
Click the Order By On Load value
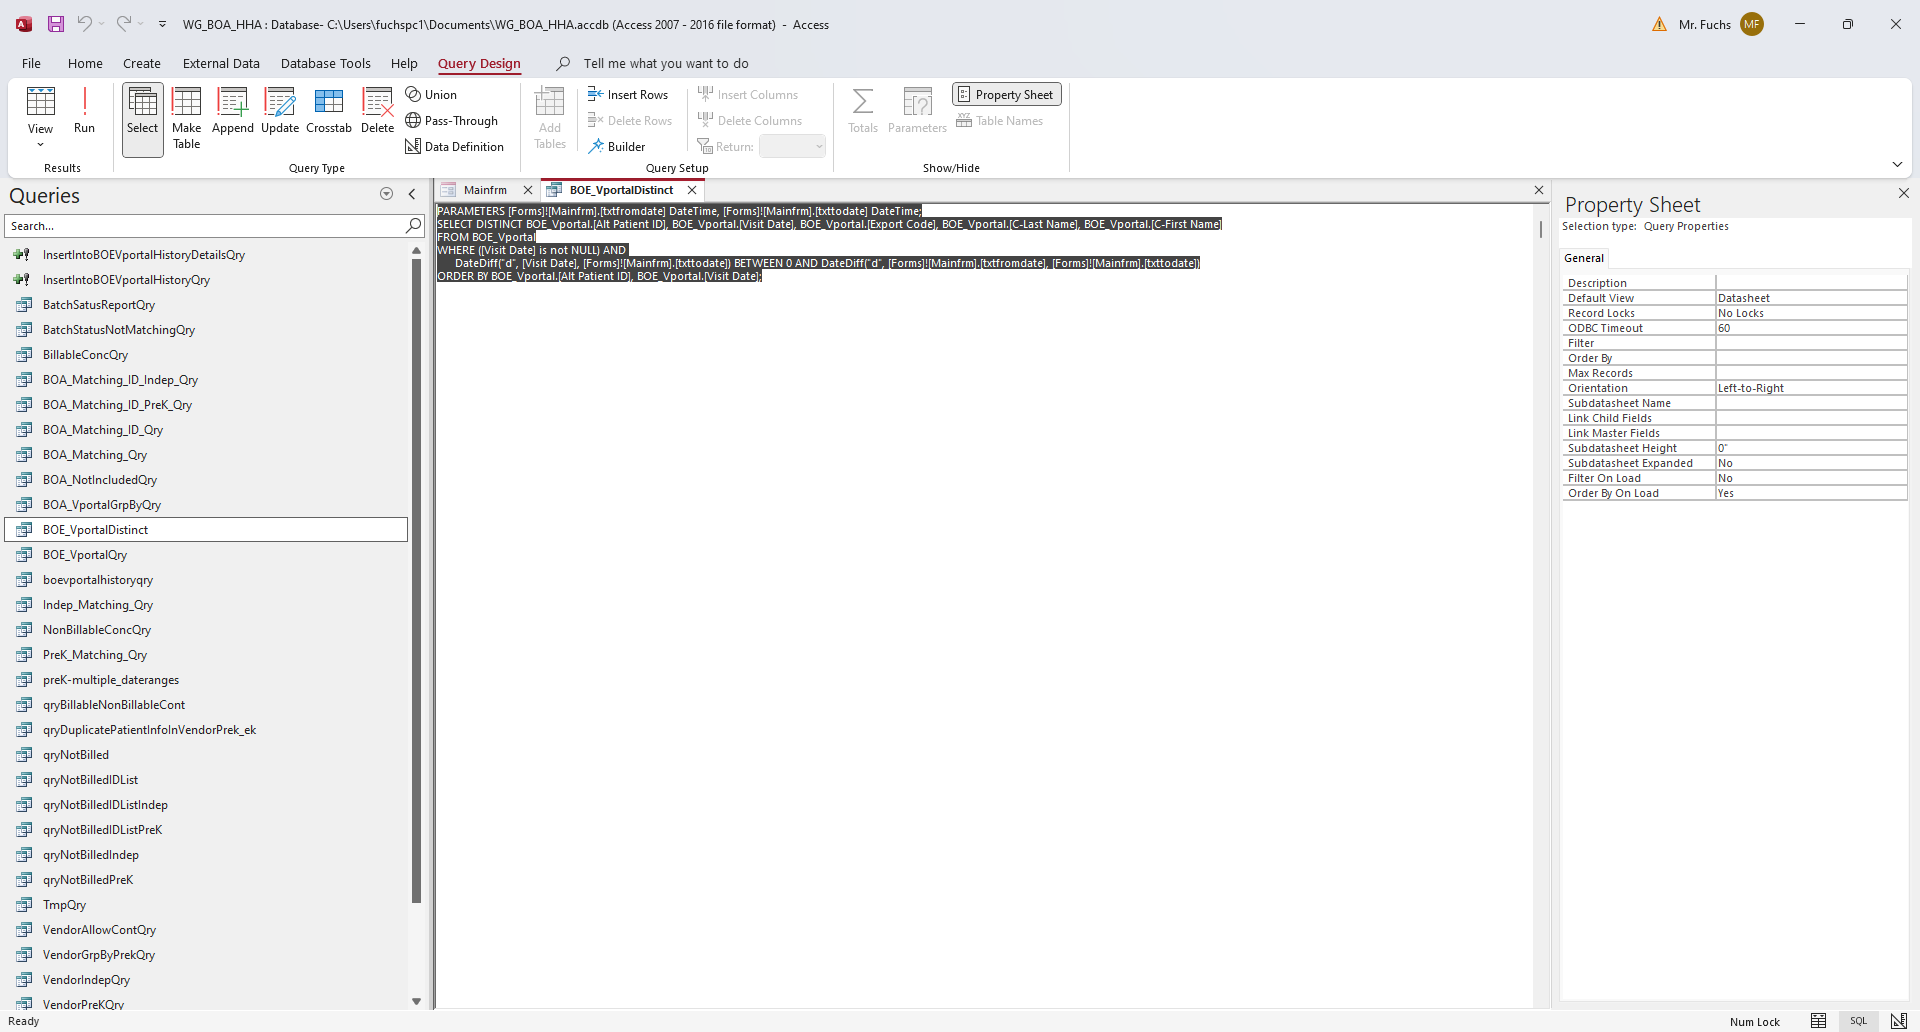point(1811,493)
